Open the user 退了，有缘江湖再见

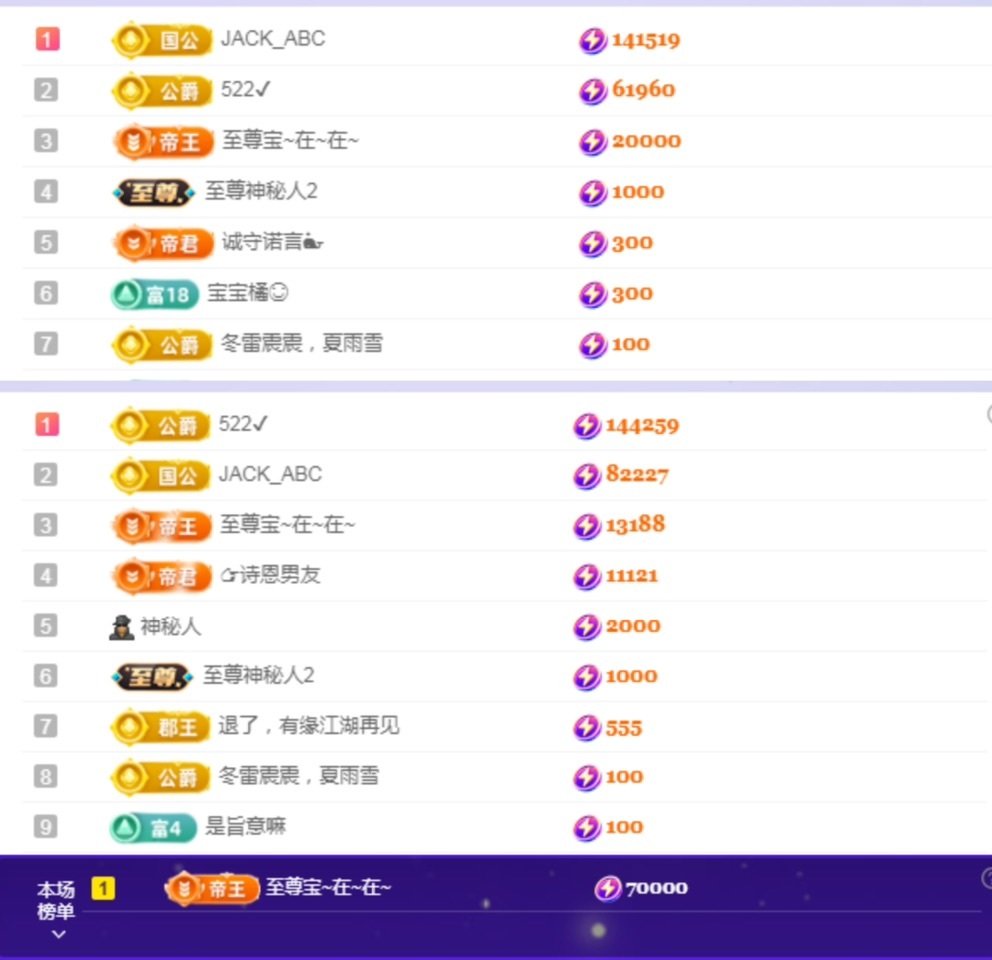point(309,725)
